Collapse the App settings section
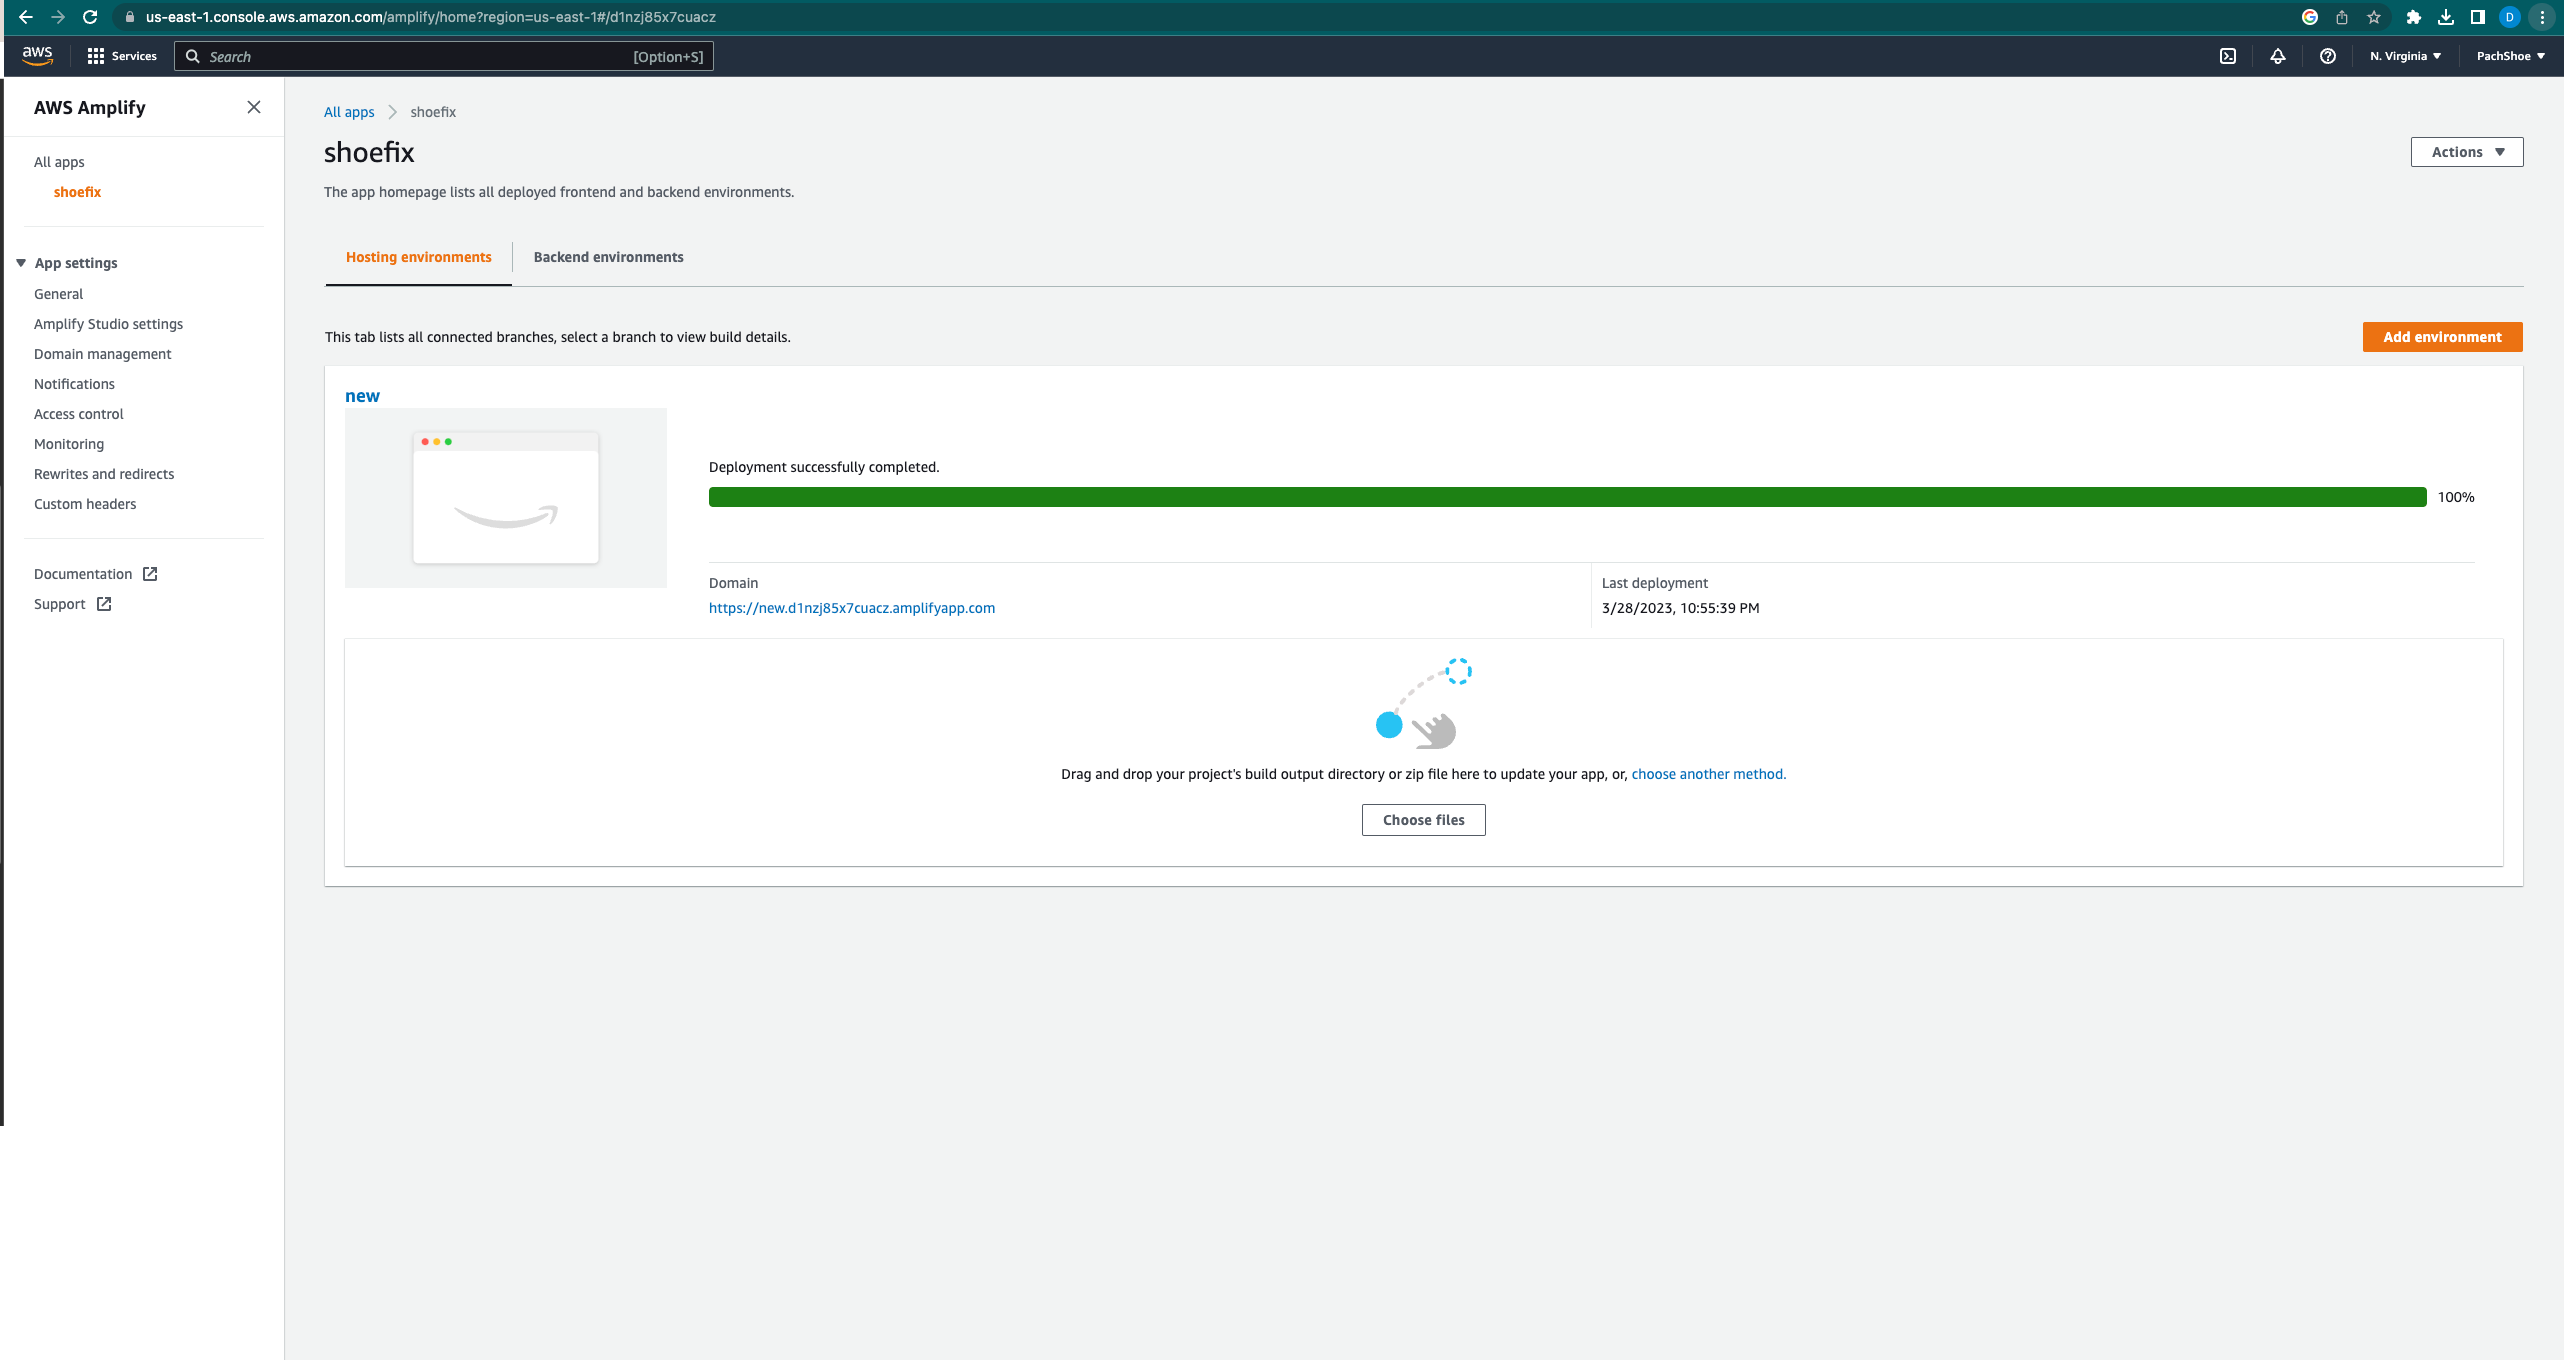Viewport: 2564px width, 1360px height. [21, 262]
